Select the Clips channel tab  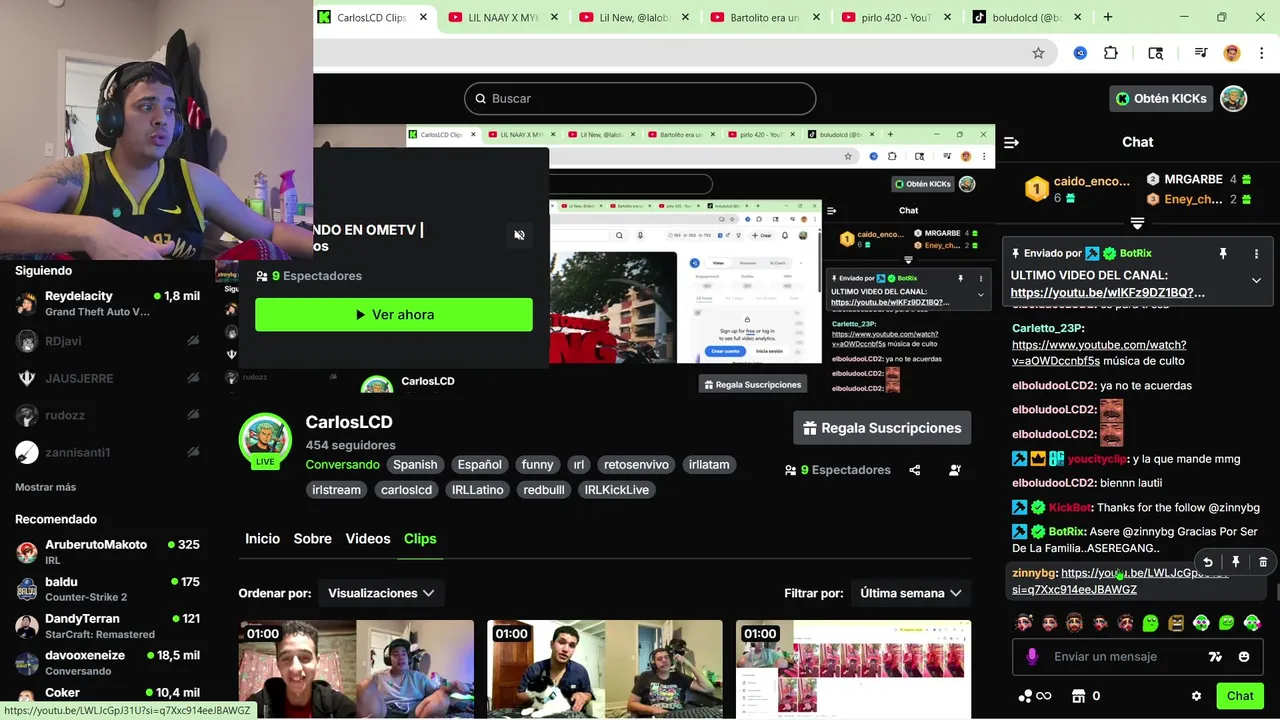pyautogui.click(x=420, y=538)
